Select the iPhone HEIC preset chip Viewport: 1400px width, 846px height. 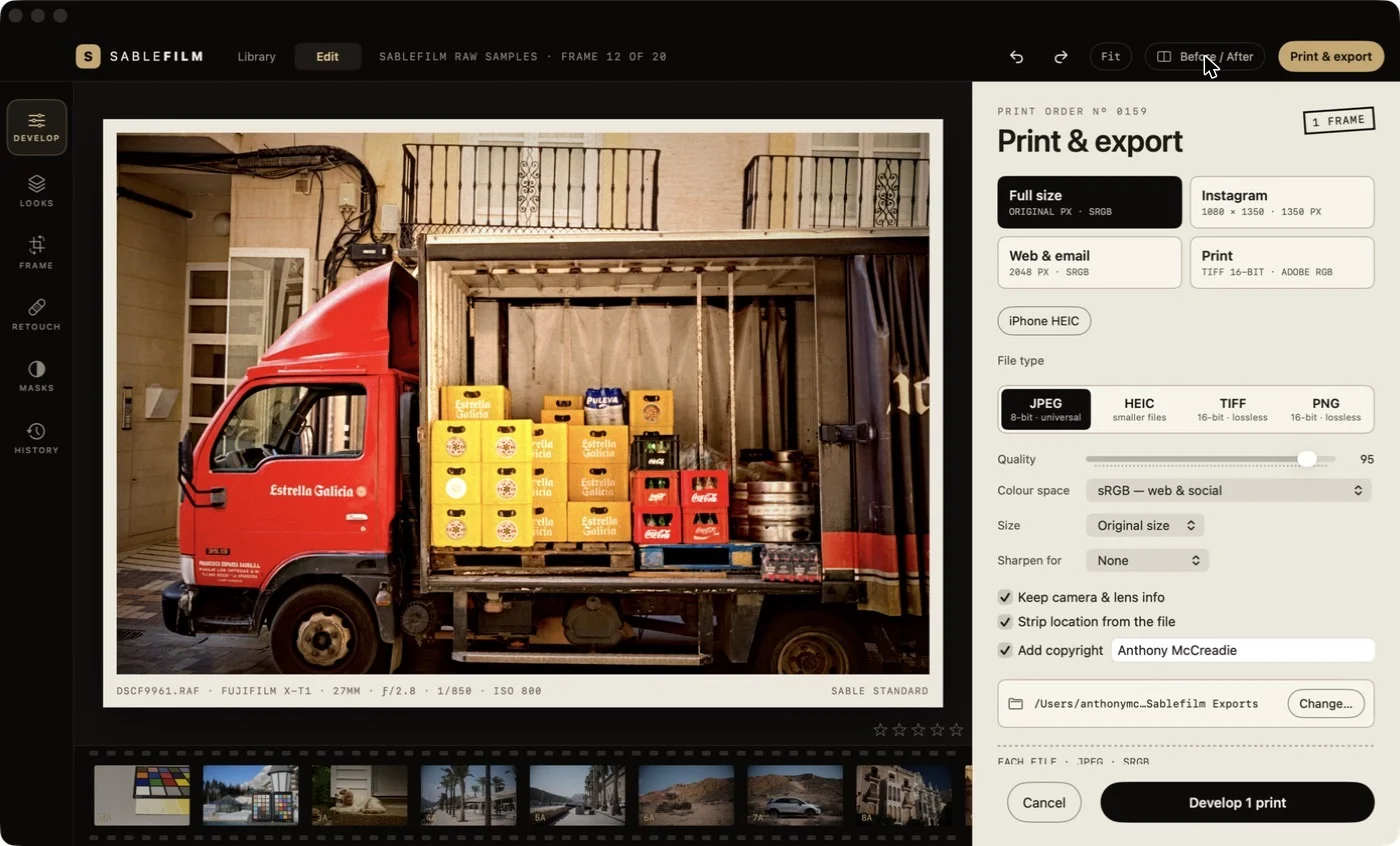pyautogui.click(x=1044, y=321)
